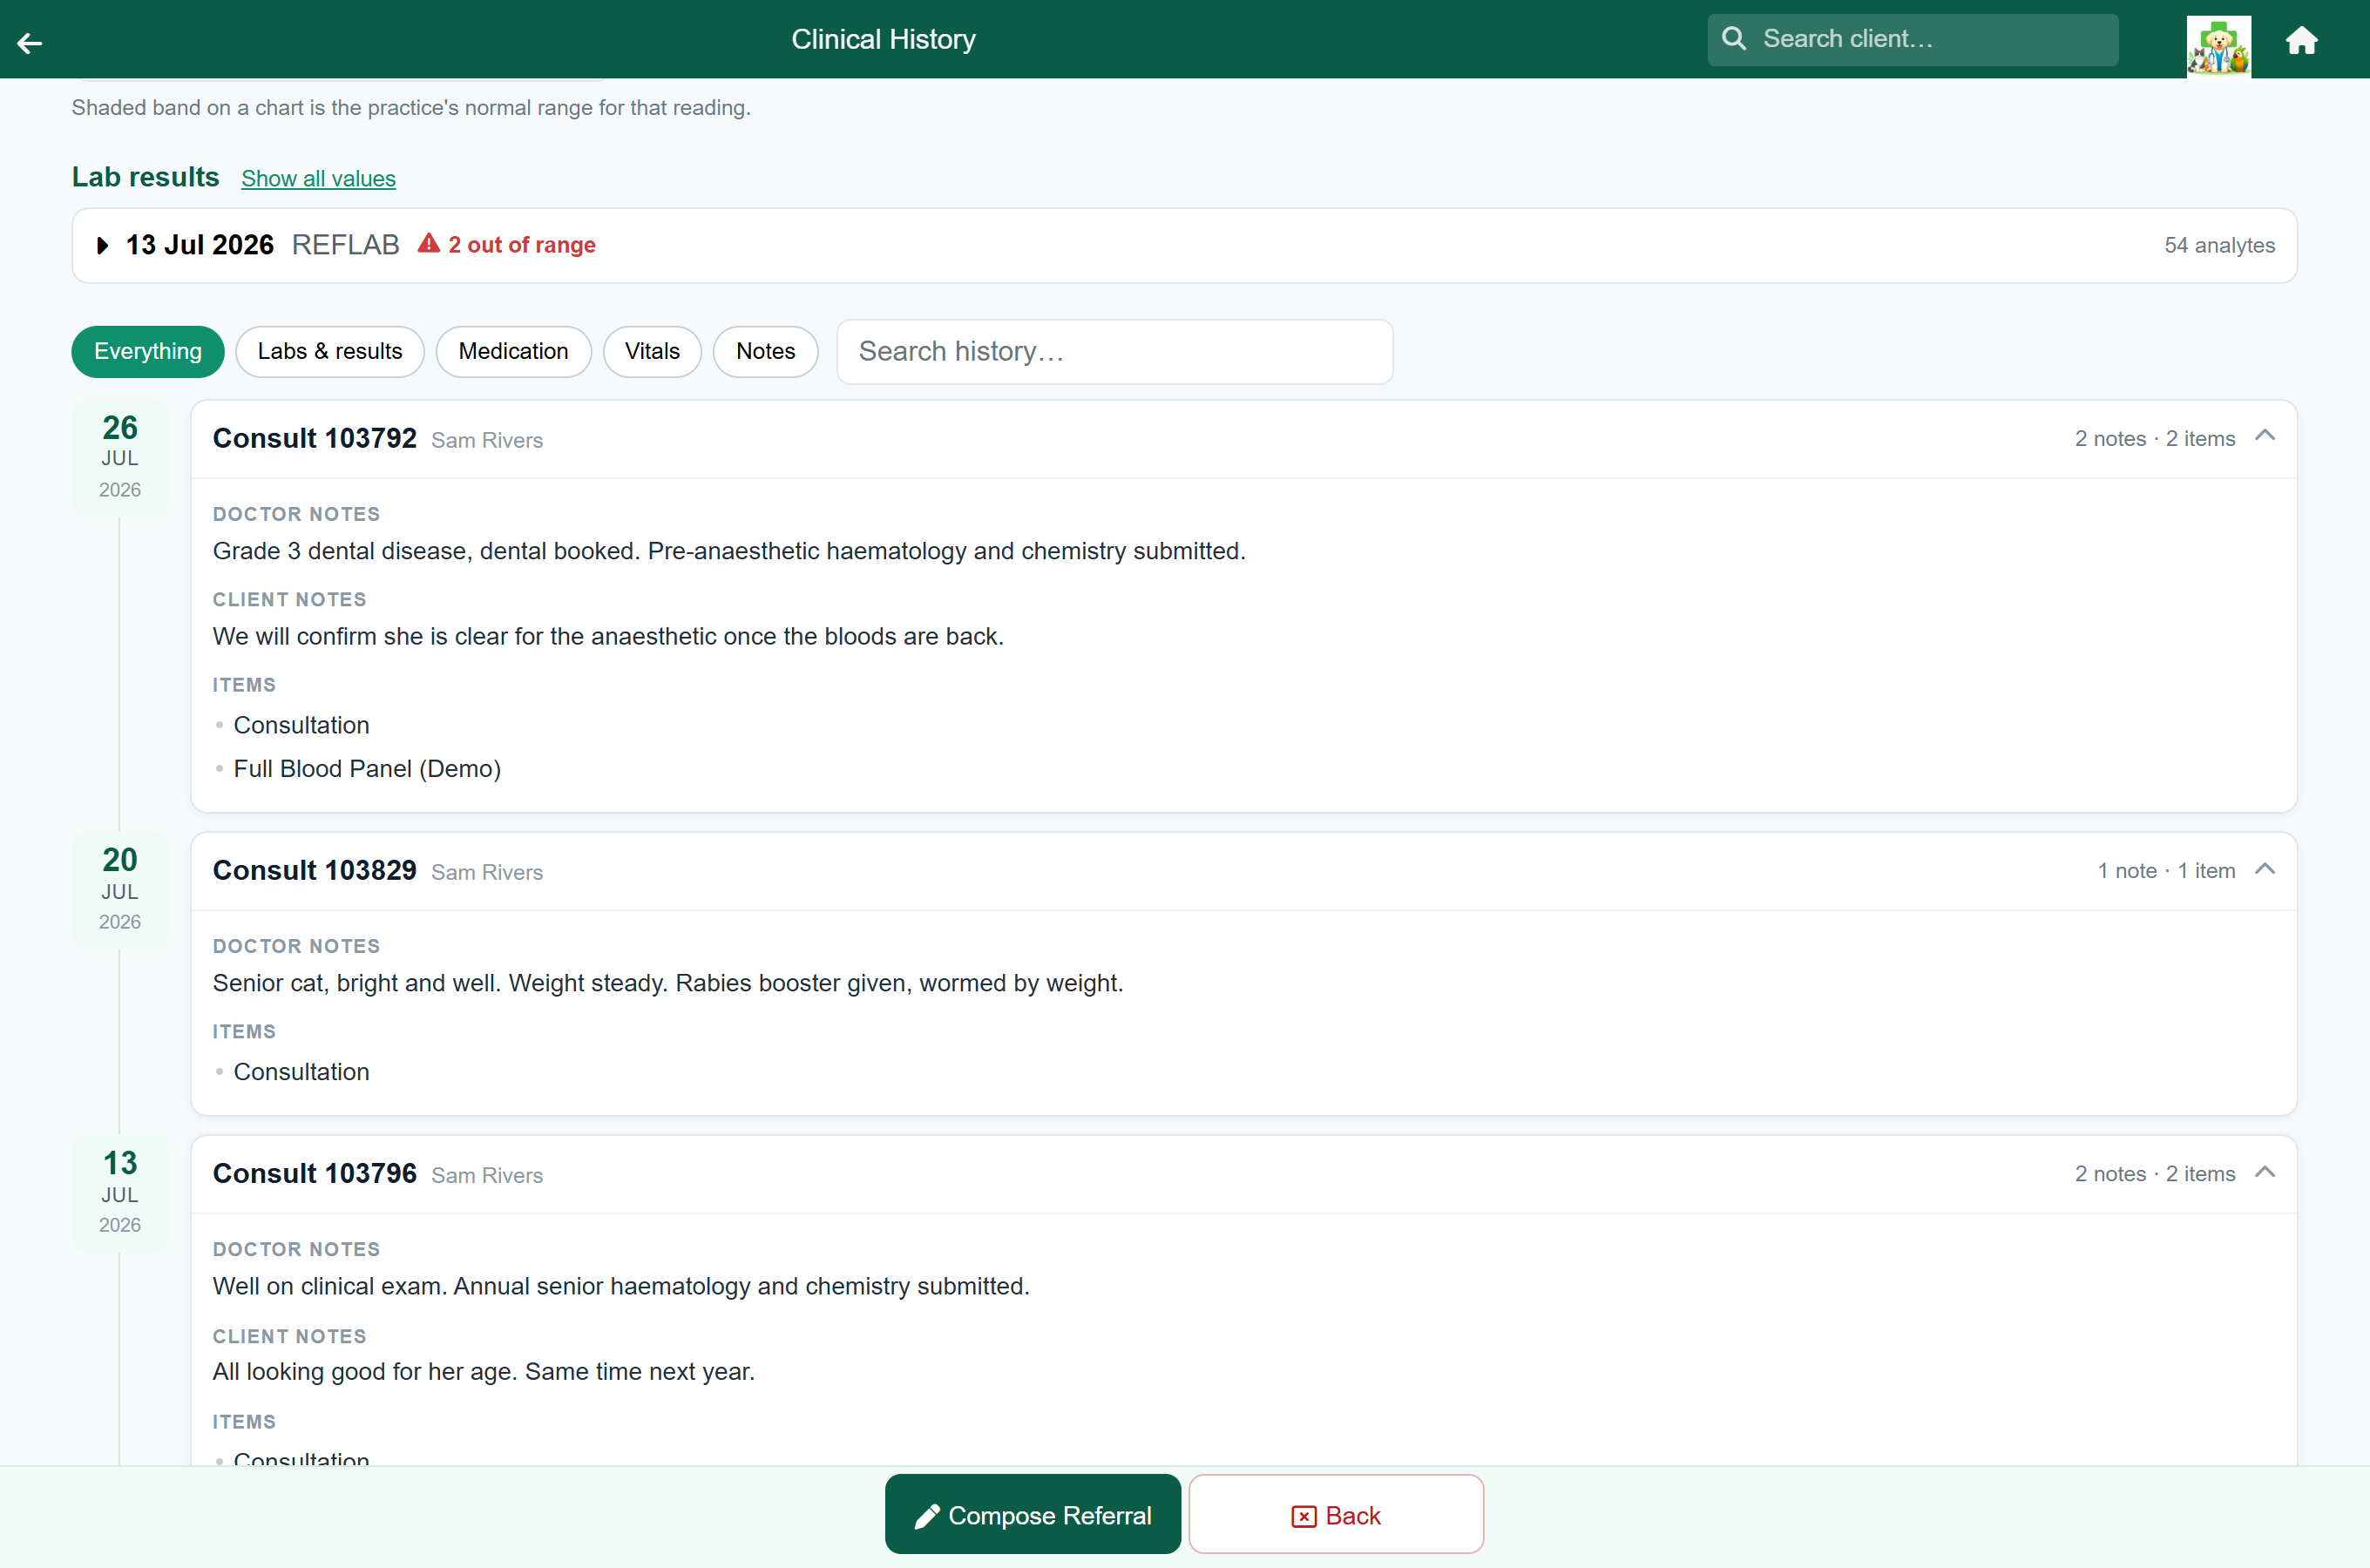Open Consult 103829 title
The height and width of the screenshot is (1568, 2370).
[315, 870]
